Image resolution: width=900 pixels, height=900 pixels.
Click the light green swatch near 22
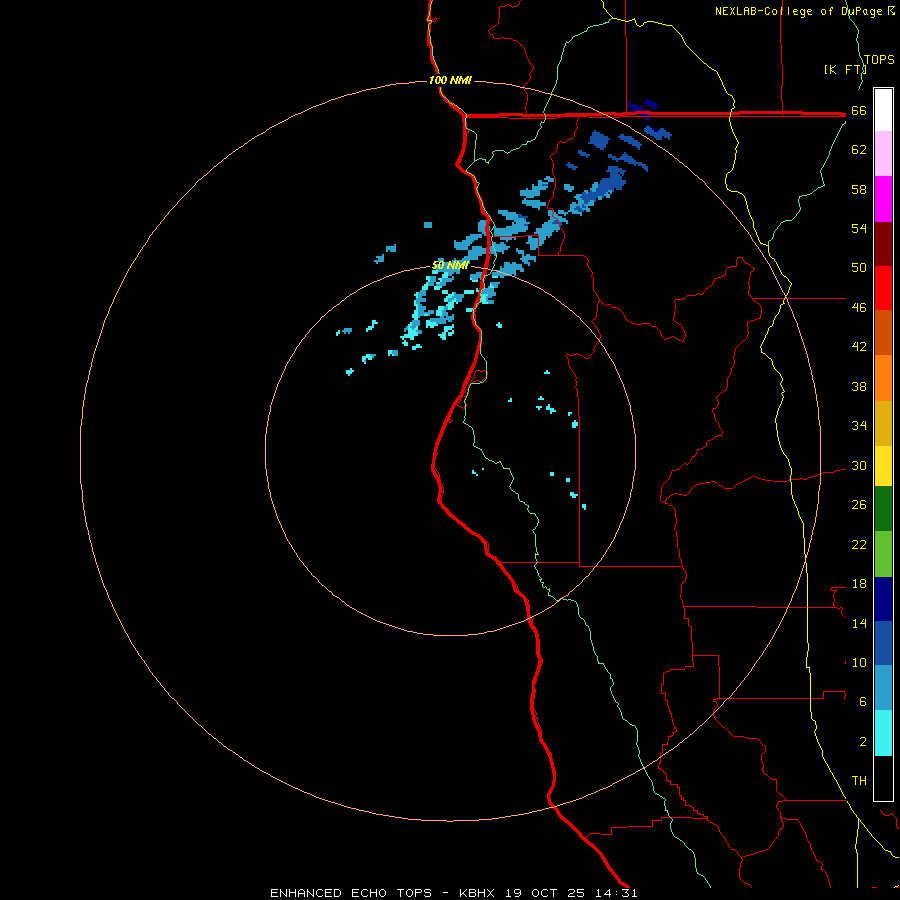coord(883,554)
